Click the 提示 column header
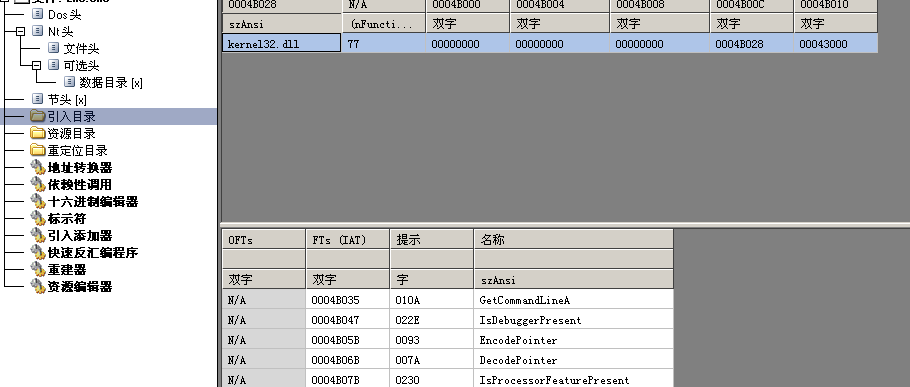910x387 pixels. pos(431,239)
